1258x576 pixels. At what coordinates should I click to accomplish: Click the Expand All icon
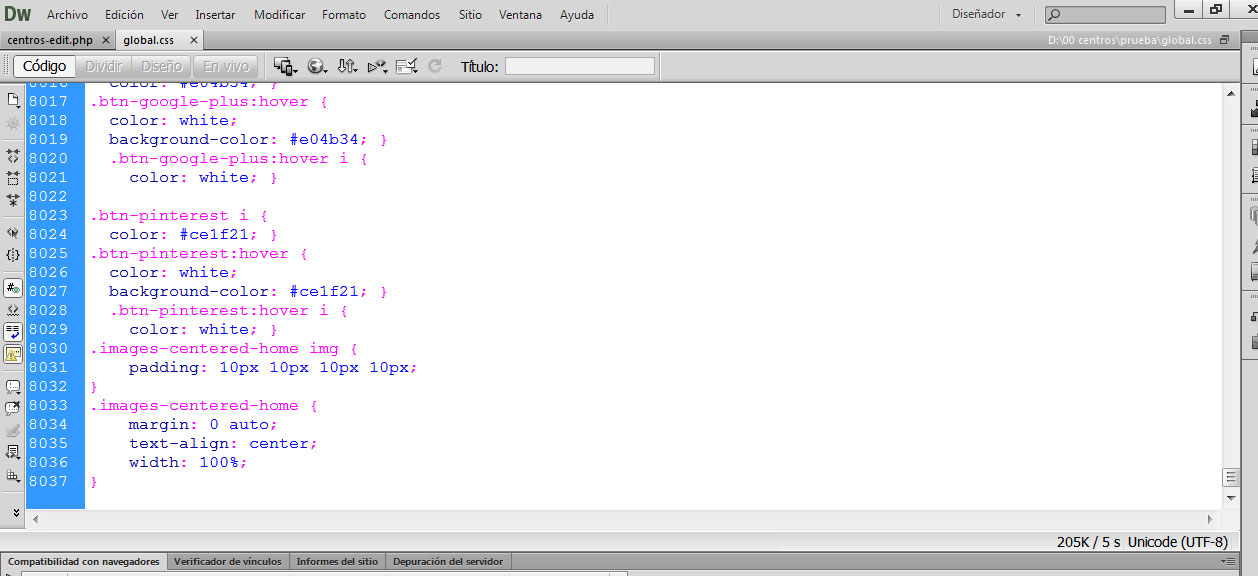coord(13,200)
